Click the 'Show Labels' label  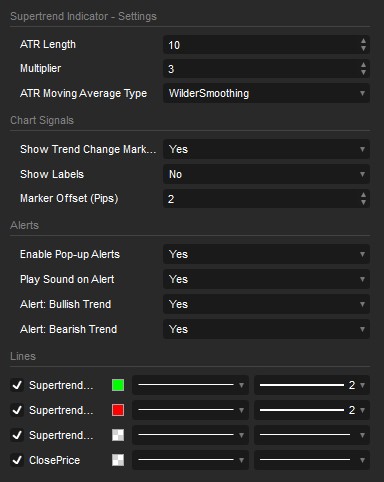(x=52, y=174)
